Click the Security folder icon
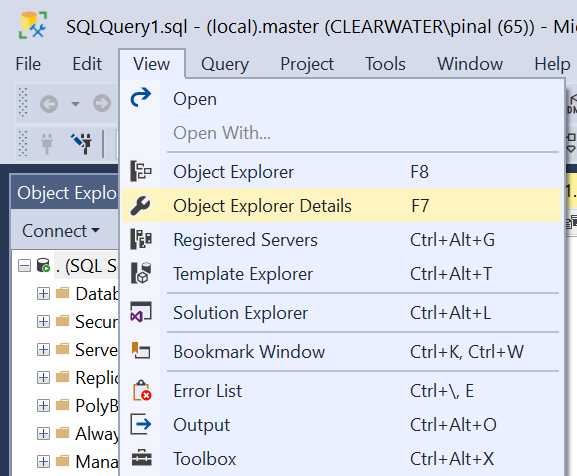 63,321
